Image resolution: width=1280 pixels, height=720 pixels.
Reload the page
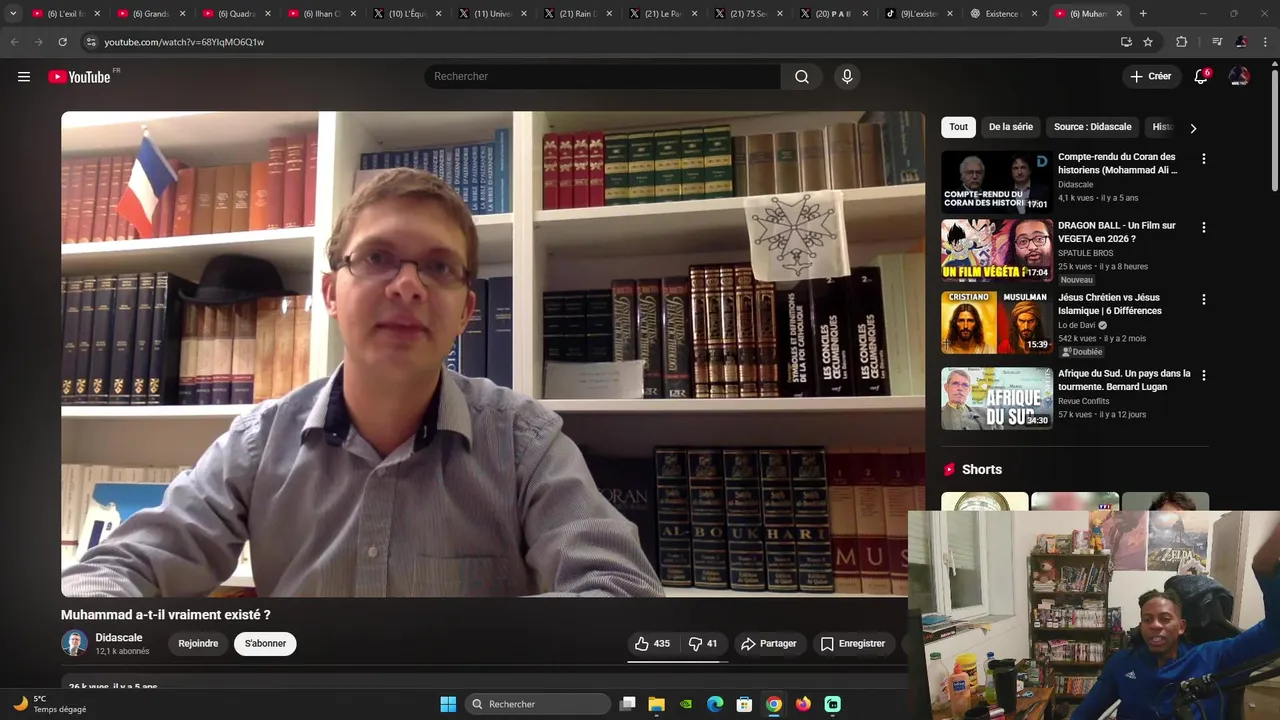[x=62, y=42]
